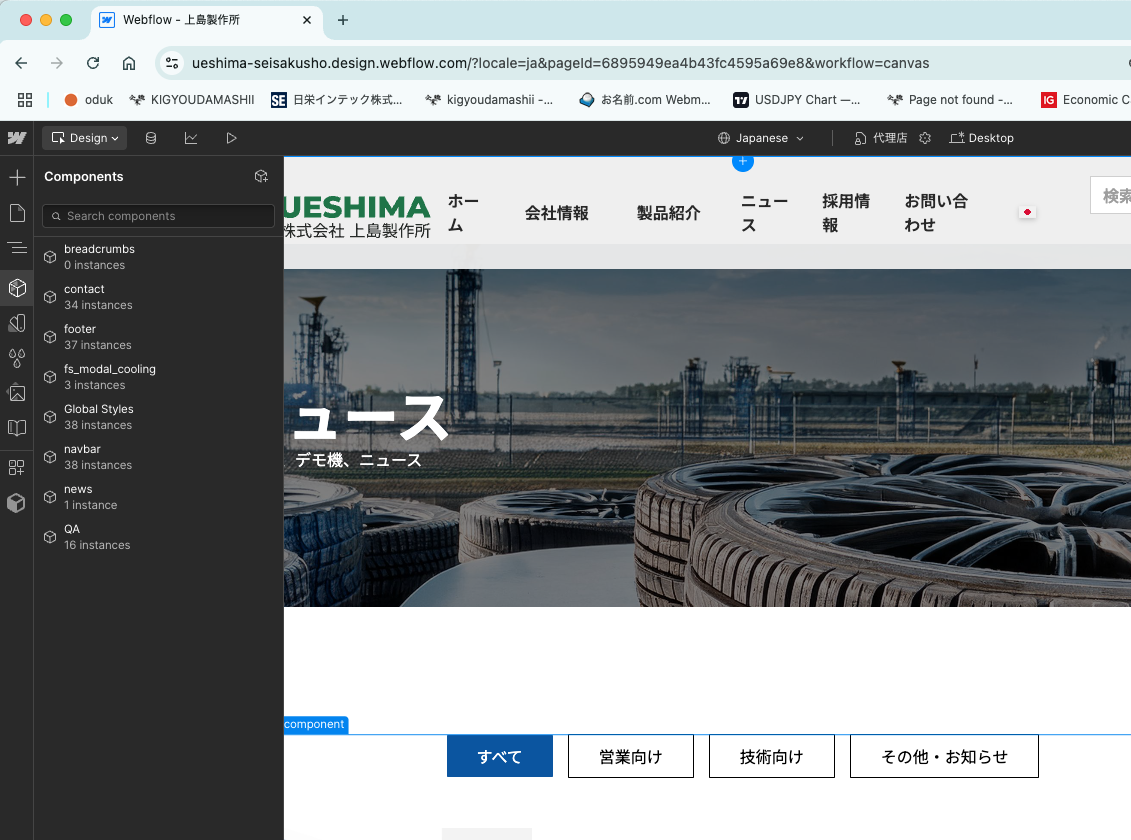Click the デモ機、ニュース subtitle text

point(358,460)
